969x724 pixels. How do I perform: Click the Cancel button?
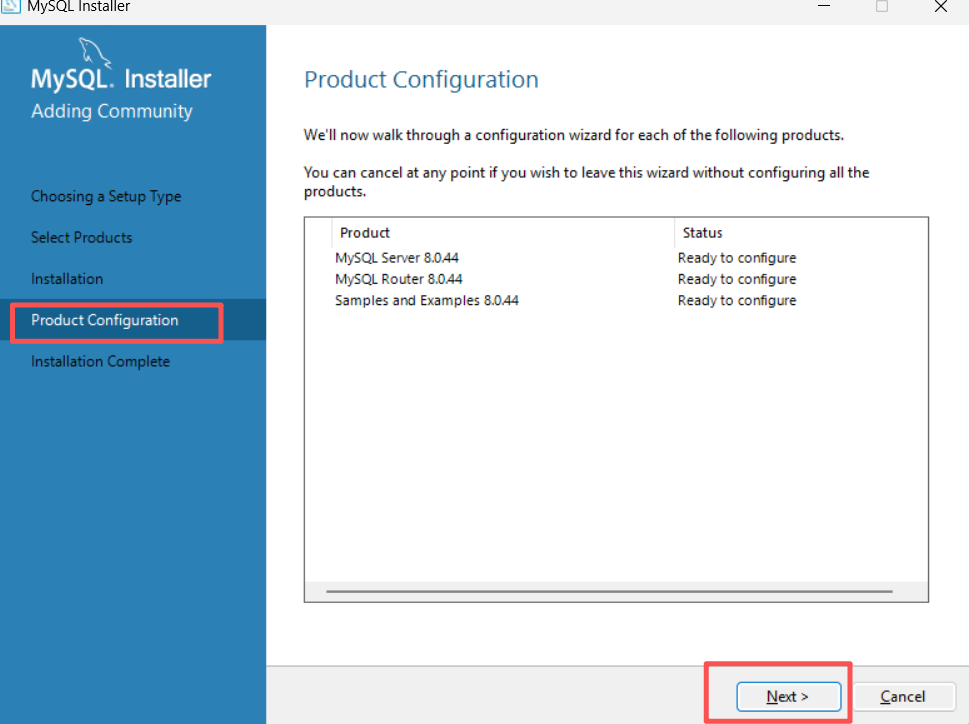[x=903, y=696]
